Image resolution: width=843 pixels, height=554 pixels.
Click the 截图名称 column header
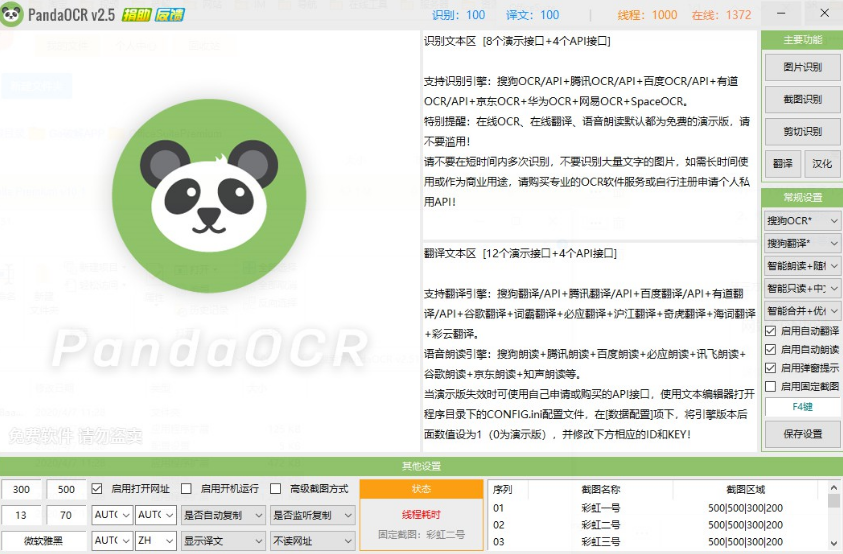601,489
